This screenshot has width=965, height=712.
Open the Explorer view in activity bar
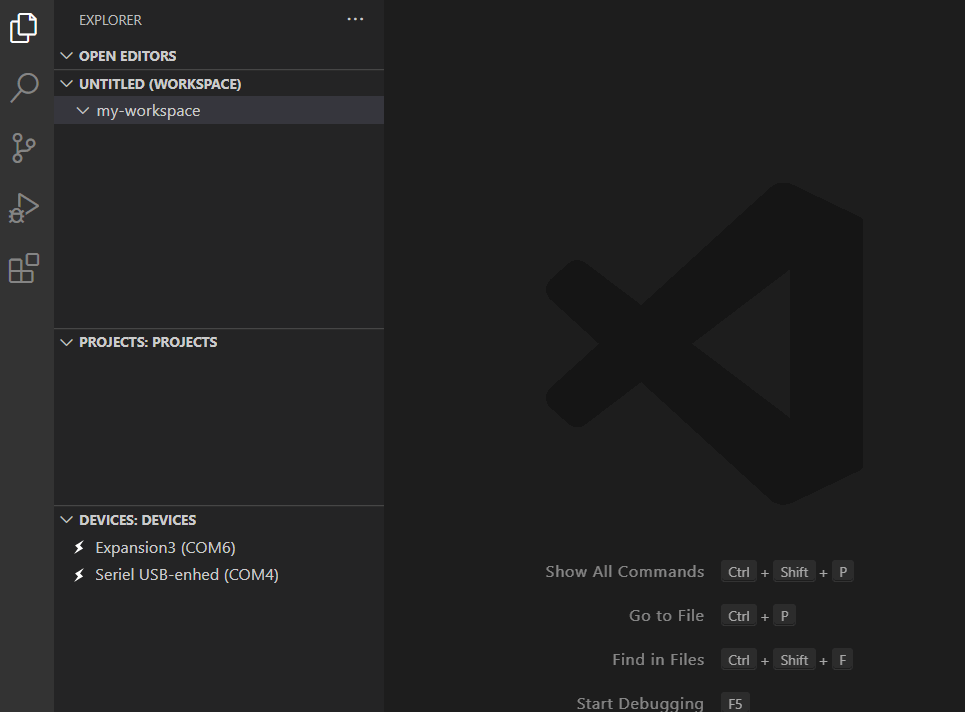click(24, 28)
